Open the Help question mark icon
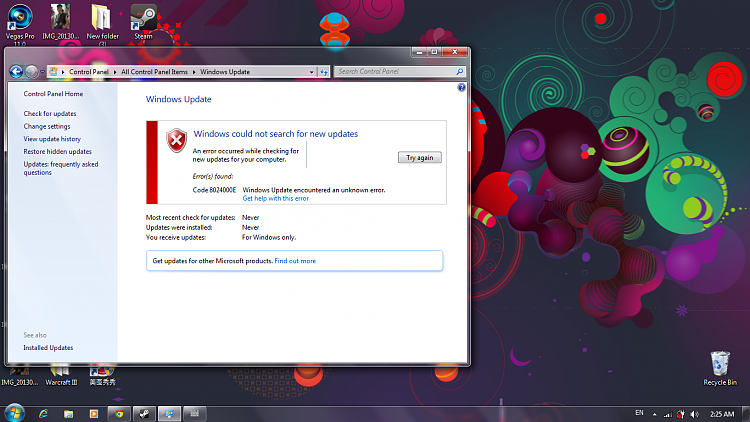This screenshot has height=422, width=750. point(461,87)
